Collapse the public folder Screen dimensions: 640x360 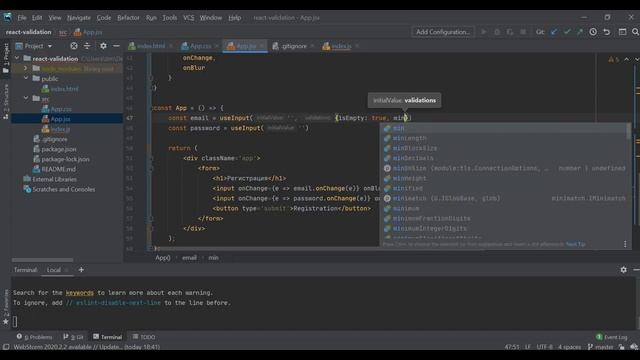(x=26, y=78)
